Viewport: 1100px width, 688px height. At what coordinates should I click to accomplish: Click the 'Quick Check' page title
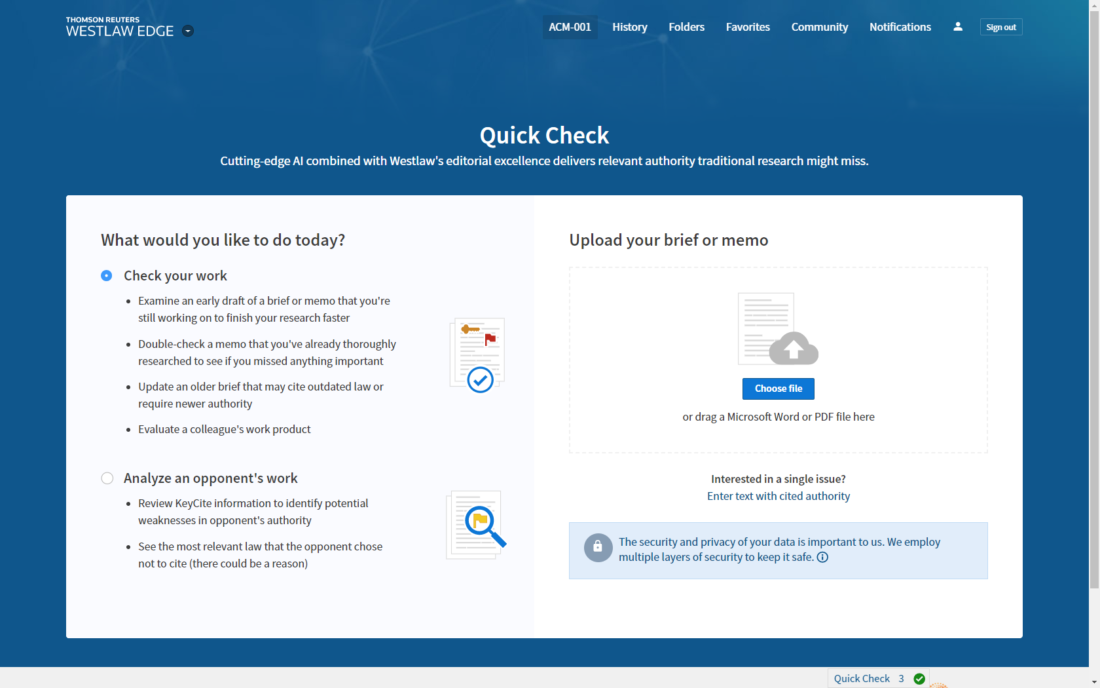544,135
